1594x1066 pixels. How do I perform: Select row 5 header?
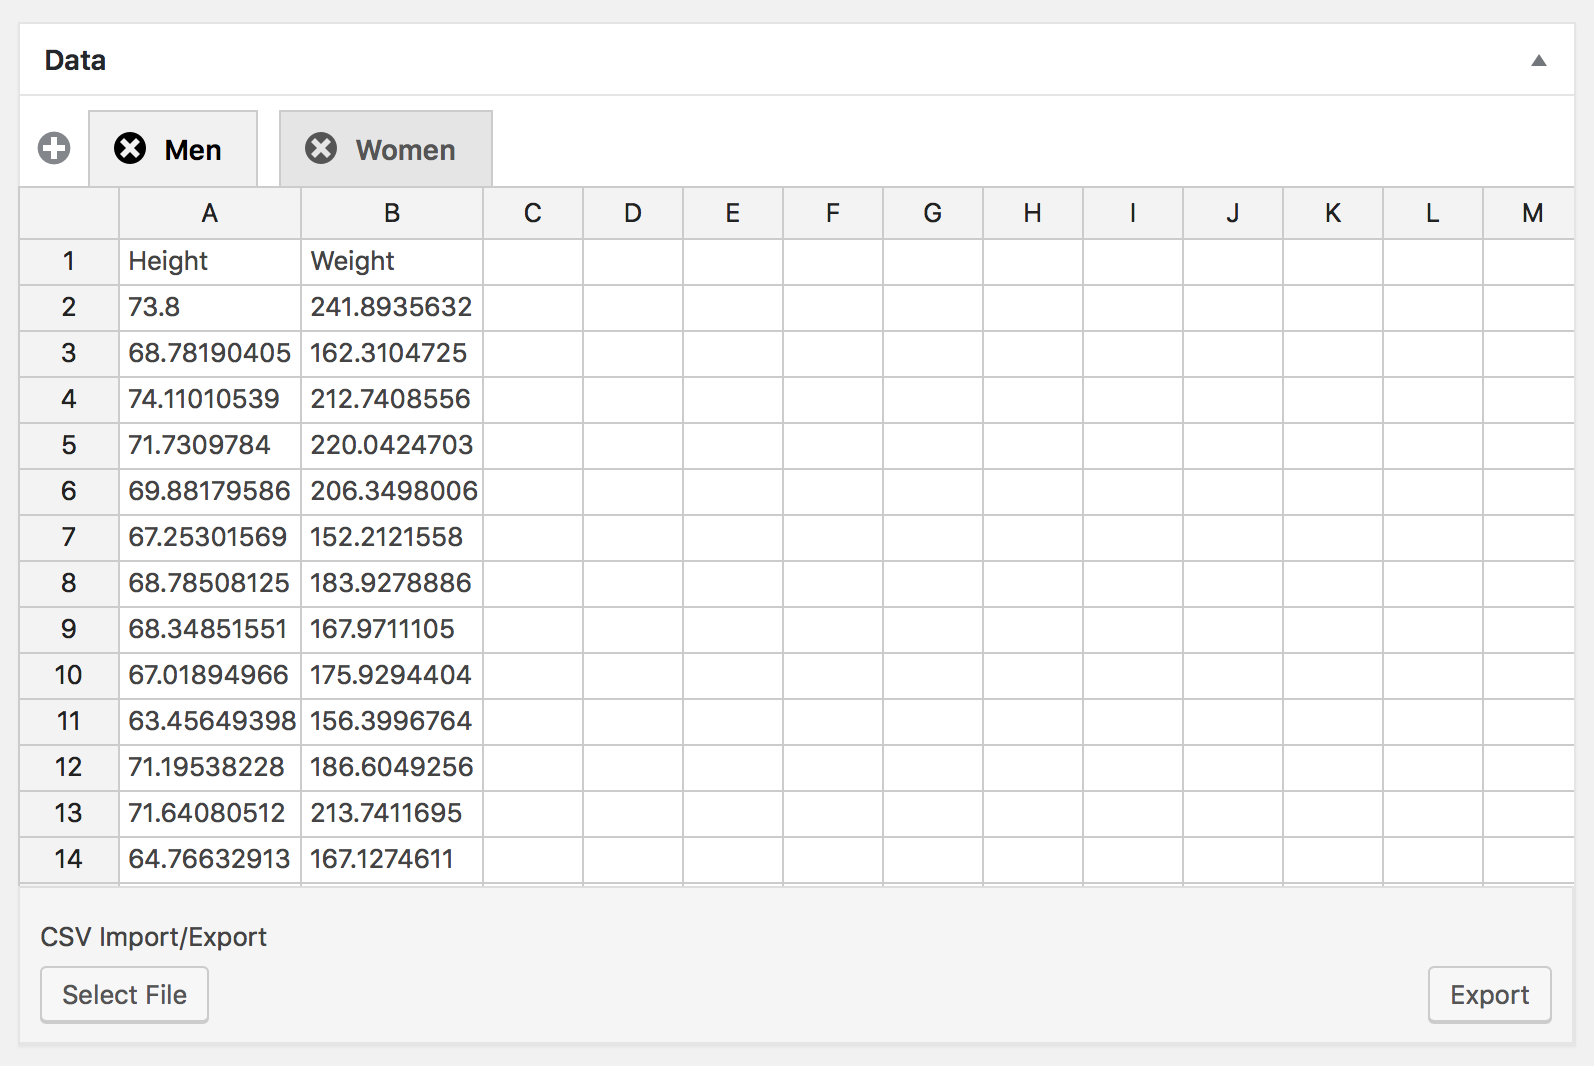point(69,446)
